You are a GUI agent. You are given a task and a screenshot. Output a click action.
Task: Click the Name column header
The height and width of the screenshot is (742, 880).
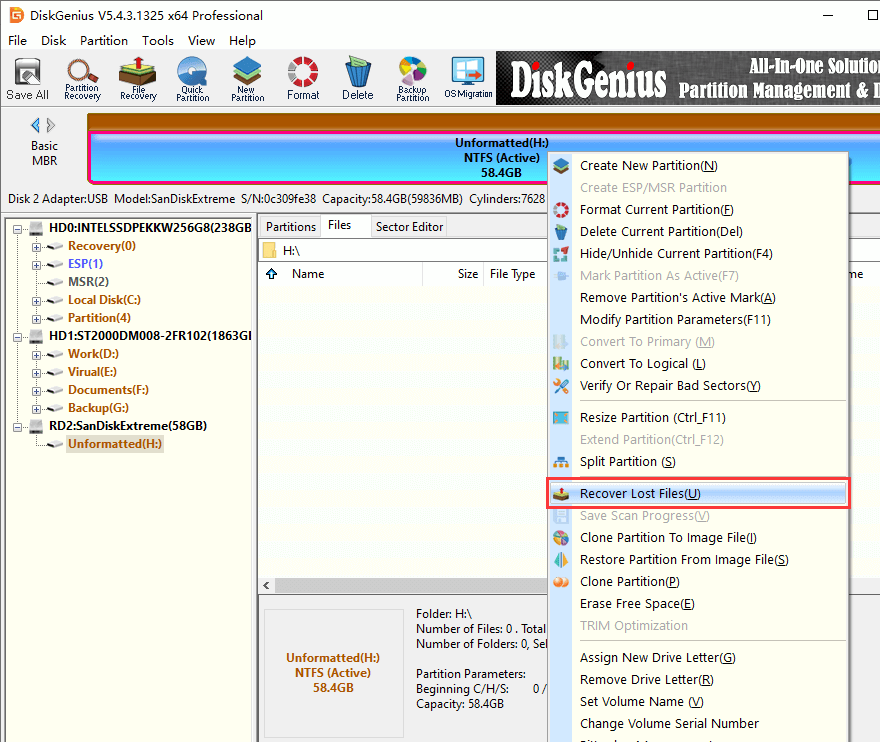pyautogui.click(x=308, y=274)
